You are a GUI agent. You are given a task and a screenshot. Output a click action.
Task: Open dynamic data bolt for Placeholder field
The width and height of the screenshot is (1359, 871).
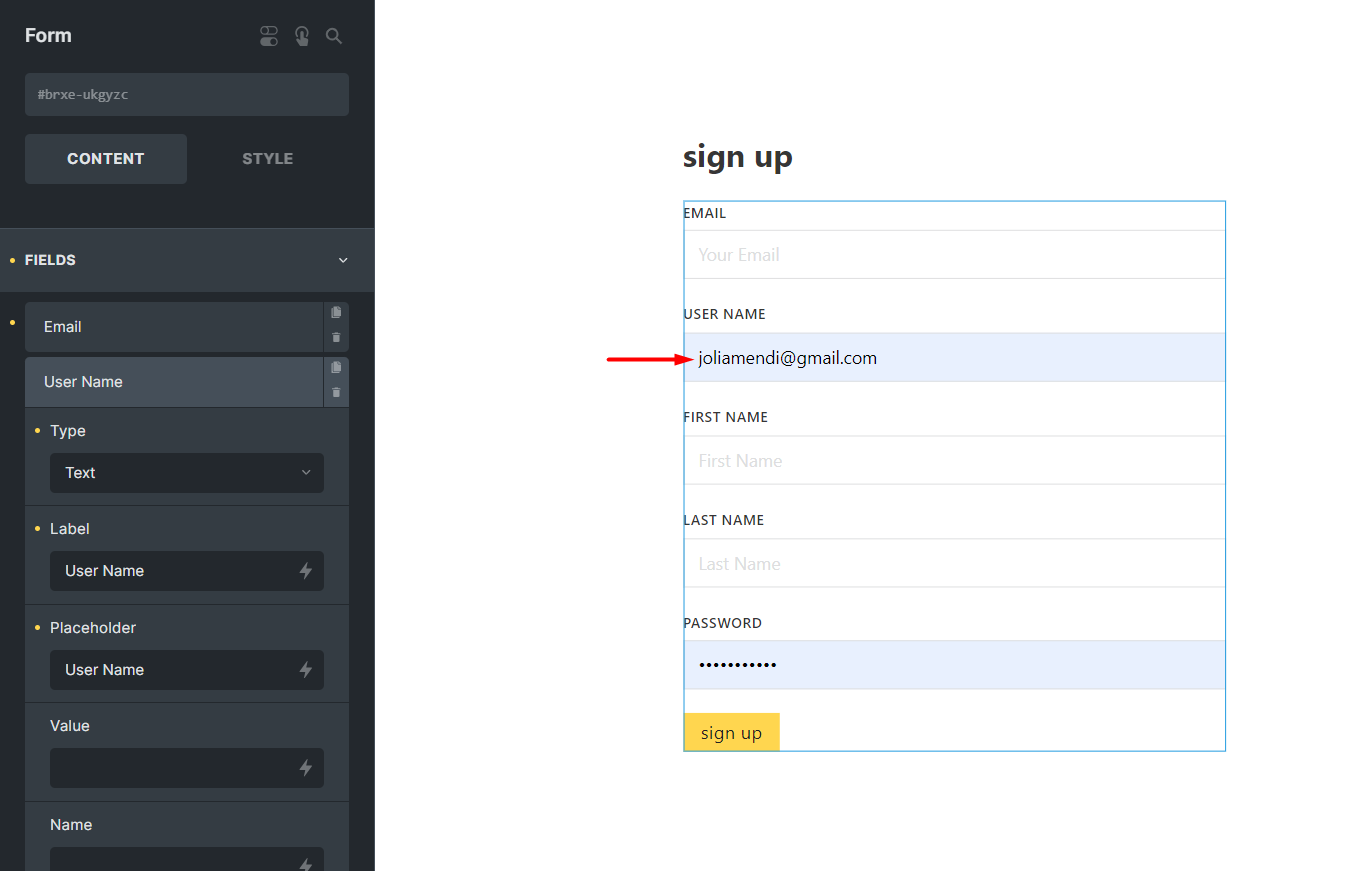coord(306,670)
